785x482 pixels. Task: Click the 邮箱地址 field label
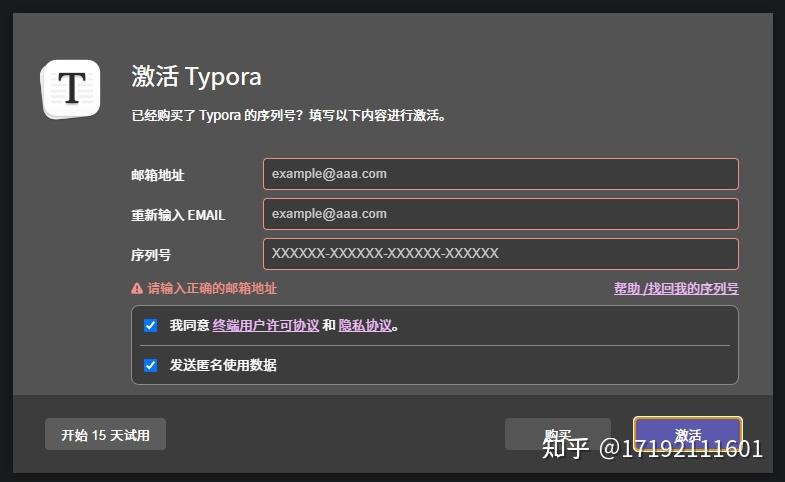158,175
